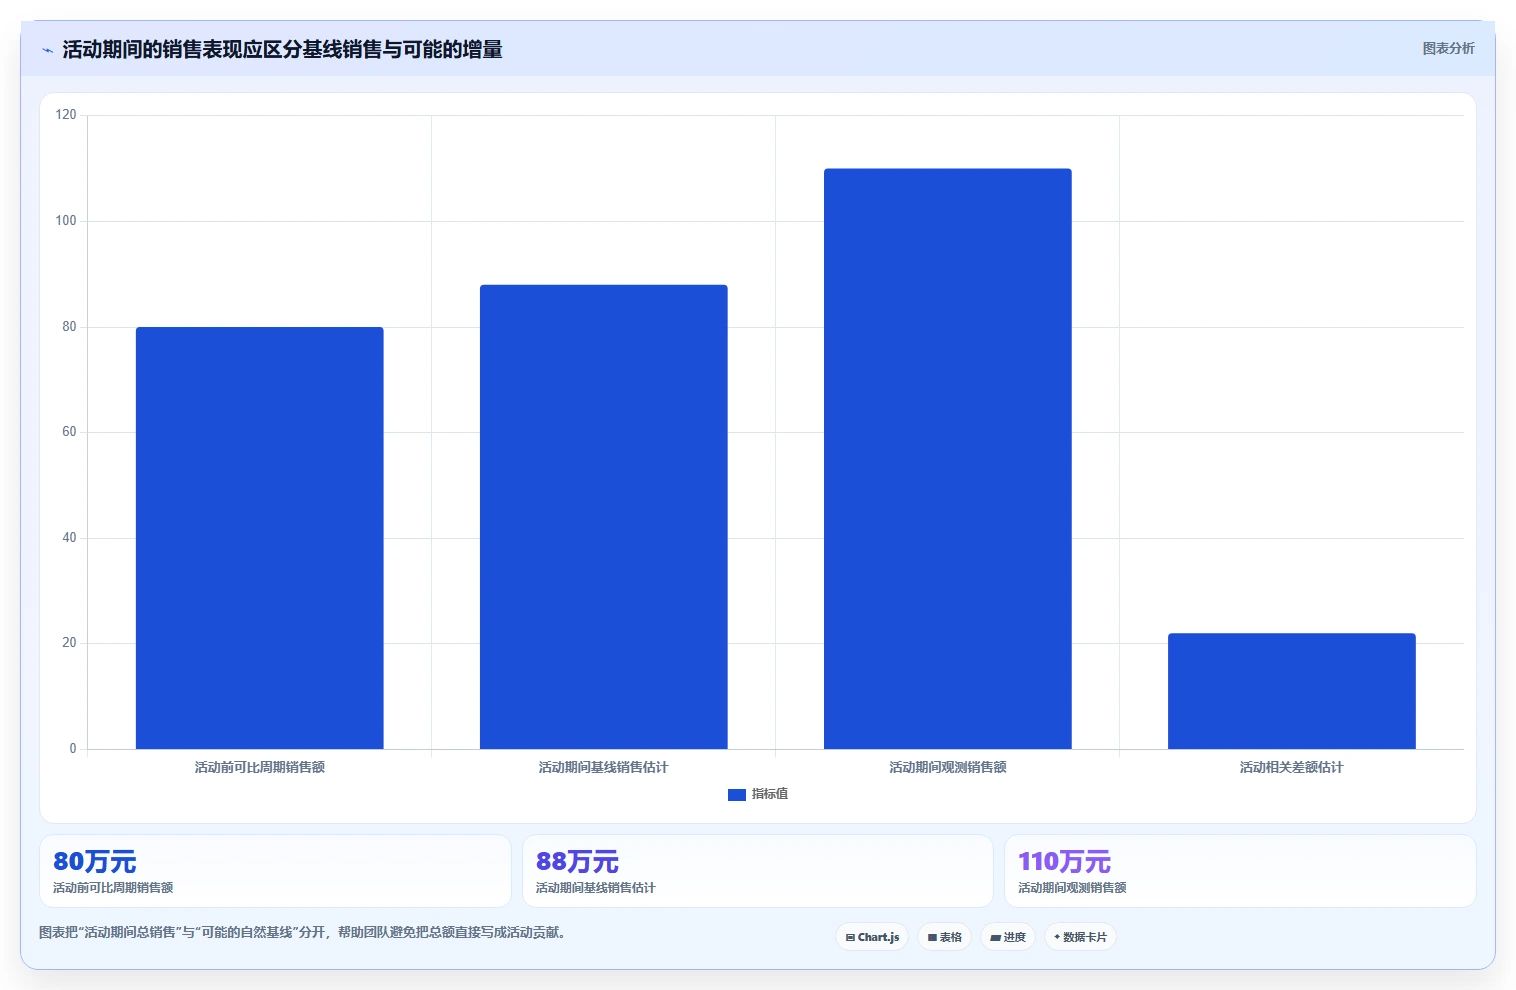The width and height of the screenshot is (1516, 990).
Task: Click the y-axis value 80
Action: click(x=69, y=327)
